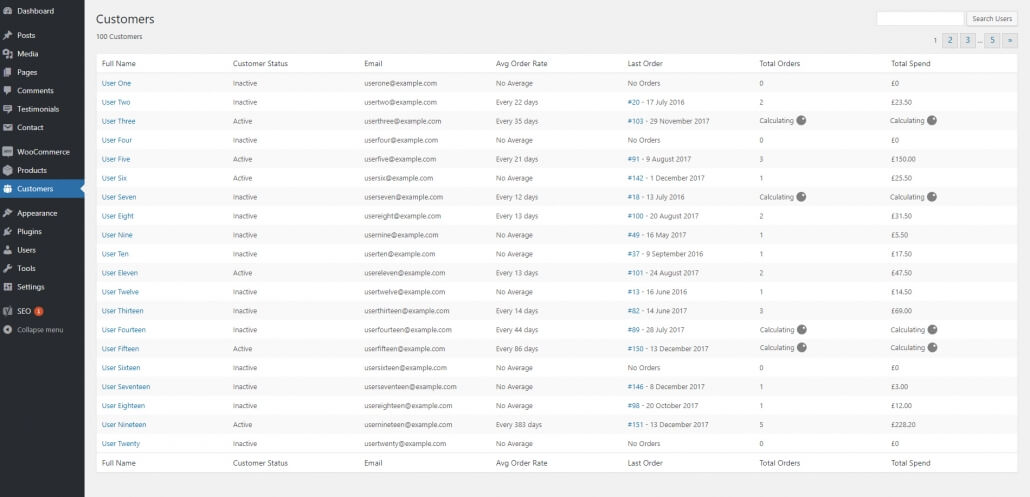Click the calculating spinner for User Seven orders
Image resolution: width=1030 pixels, height=497 pixels.
pos(801,197)
